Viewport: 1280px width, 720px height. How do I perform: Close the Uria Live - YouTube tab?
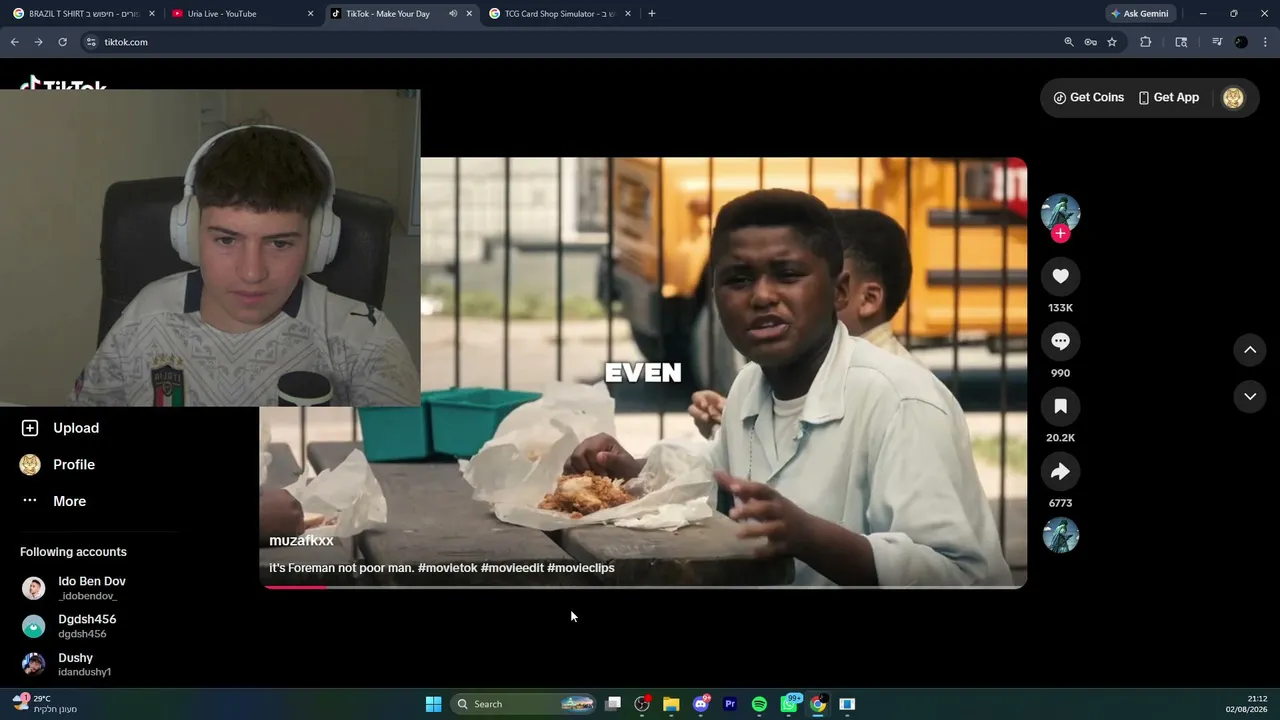tap(310, 14)
